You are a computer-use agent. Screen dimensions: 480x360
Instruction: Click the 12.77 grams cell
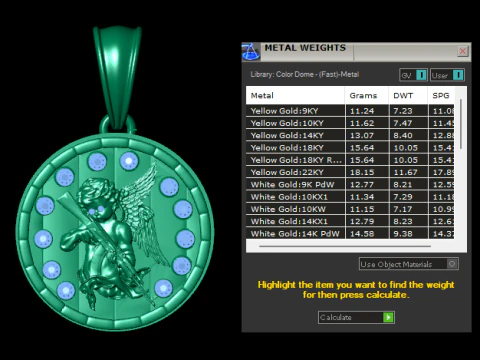point(367,185)
